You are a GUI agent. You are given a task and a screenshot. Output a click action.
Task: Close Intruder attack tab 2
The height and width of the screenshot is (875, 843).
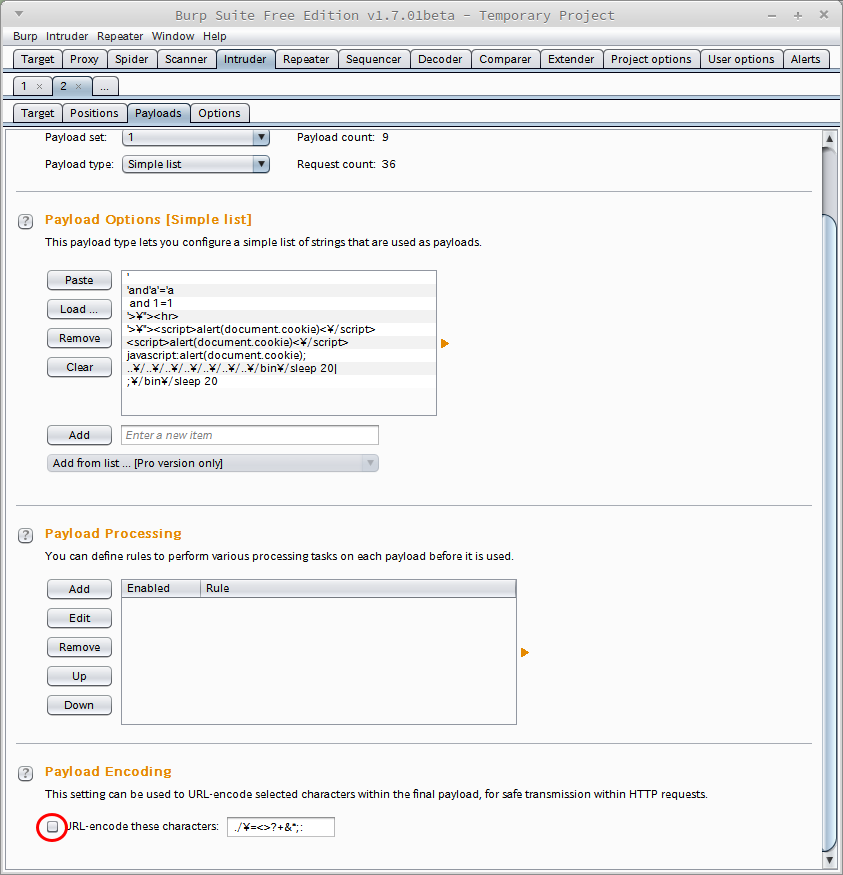[x=79, y=87]
